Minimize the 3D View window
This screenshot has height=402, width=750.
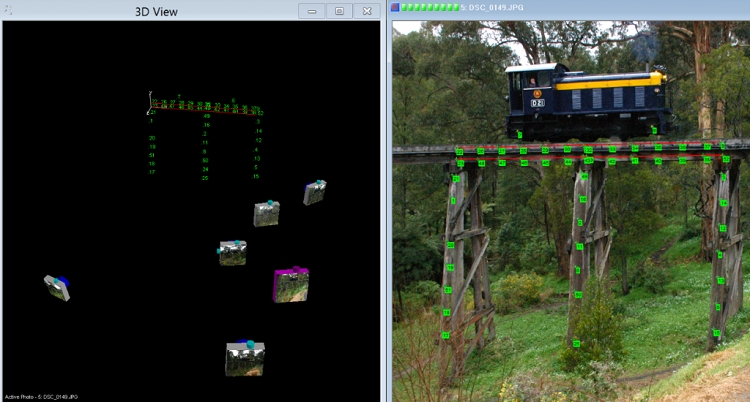click(312, 10)
